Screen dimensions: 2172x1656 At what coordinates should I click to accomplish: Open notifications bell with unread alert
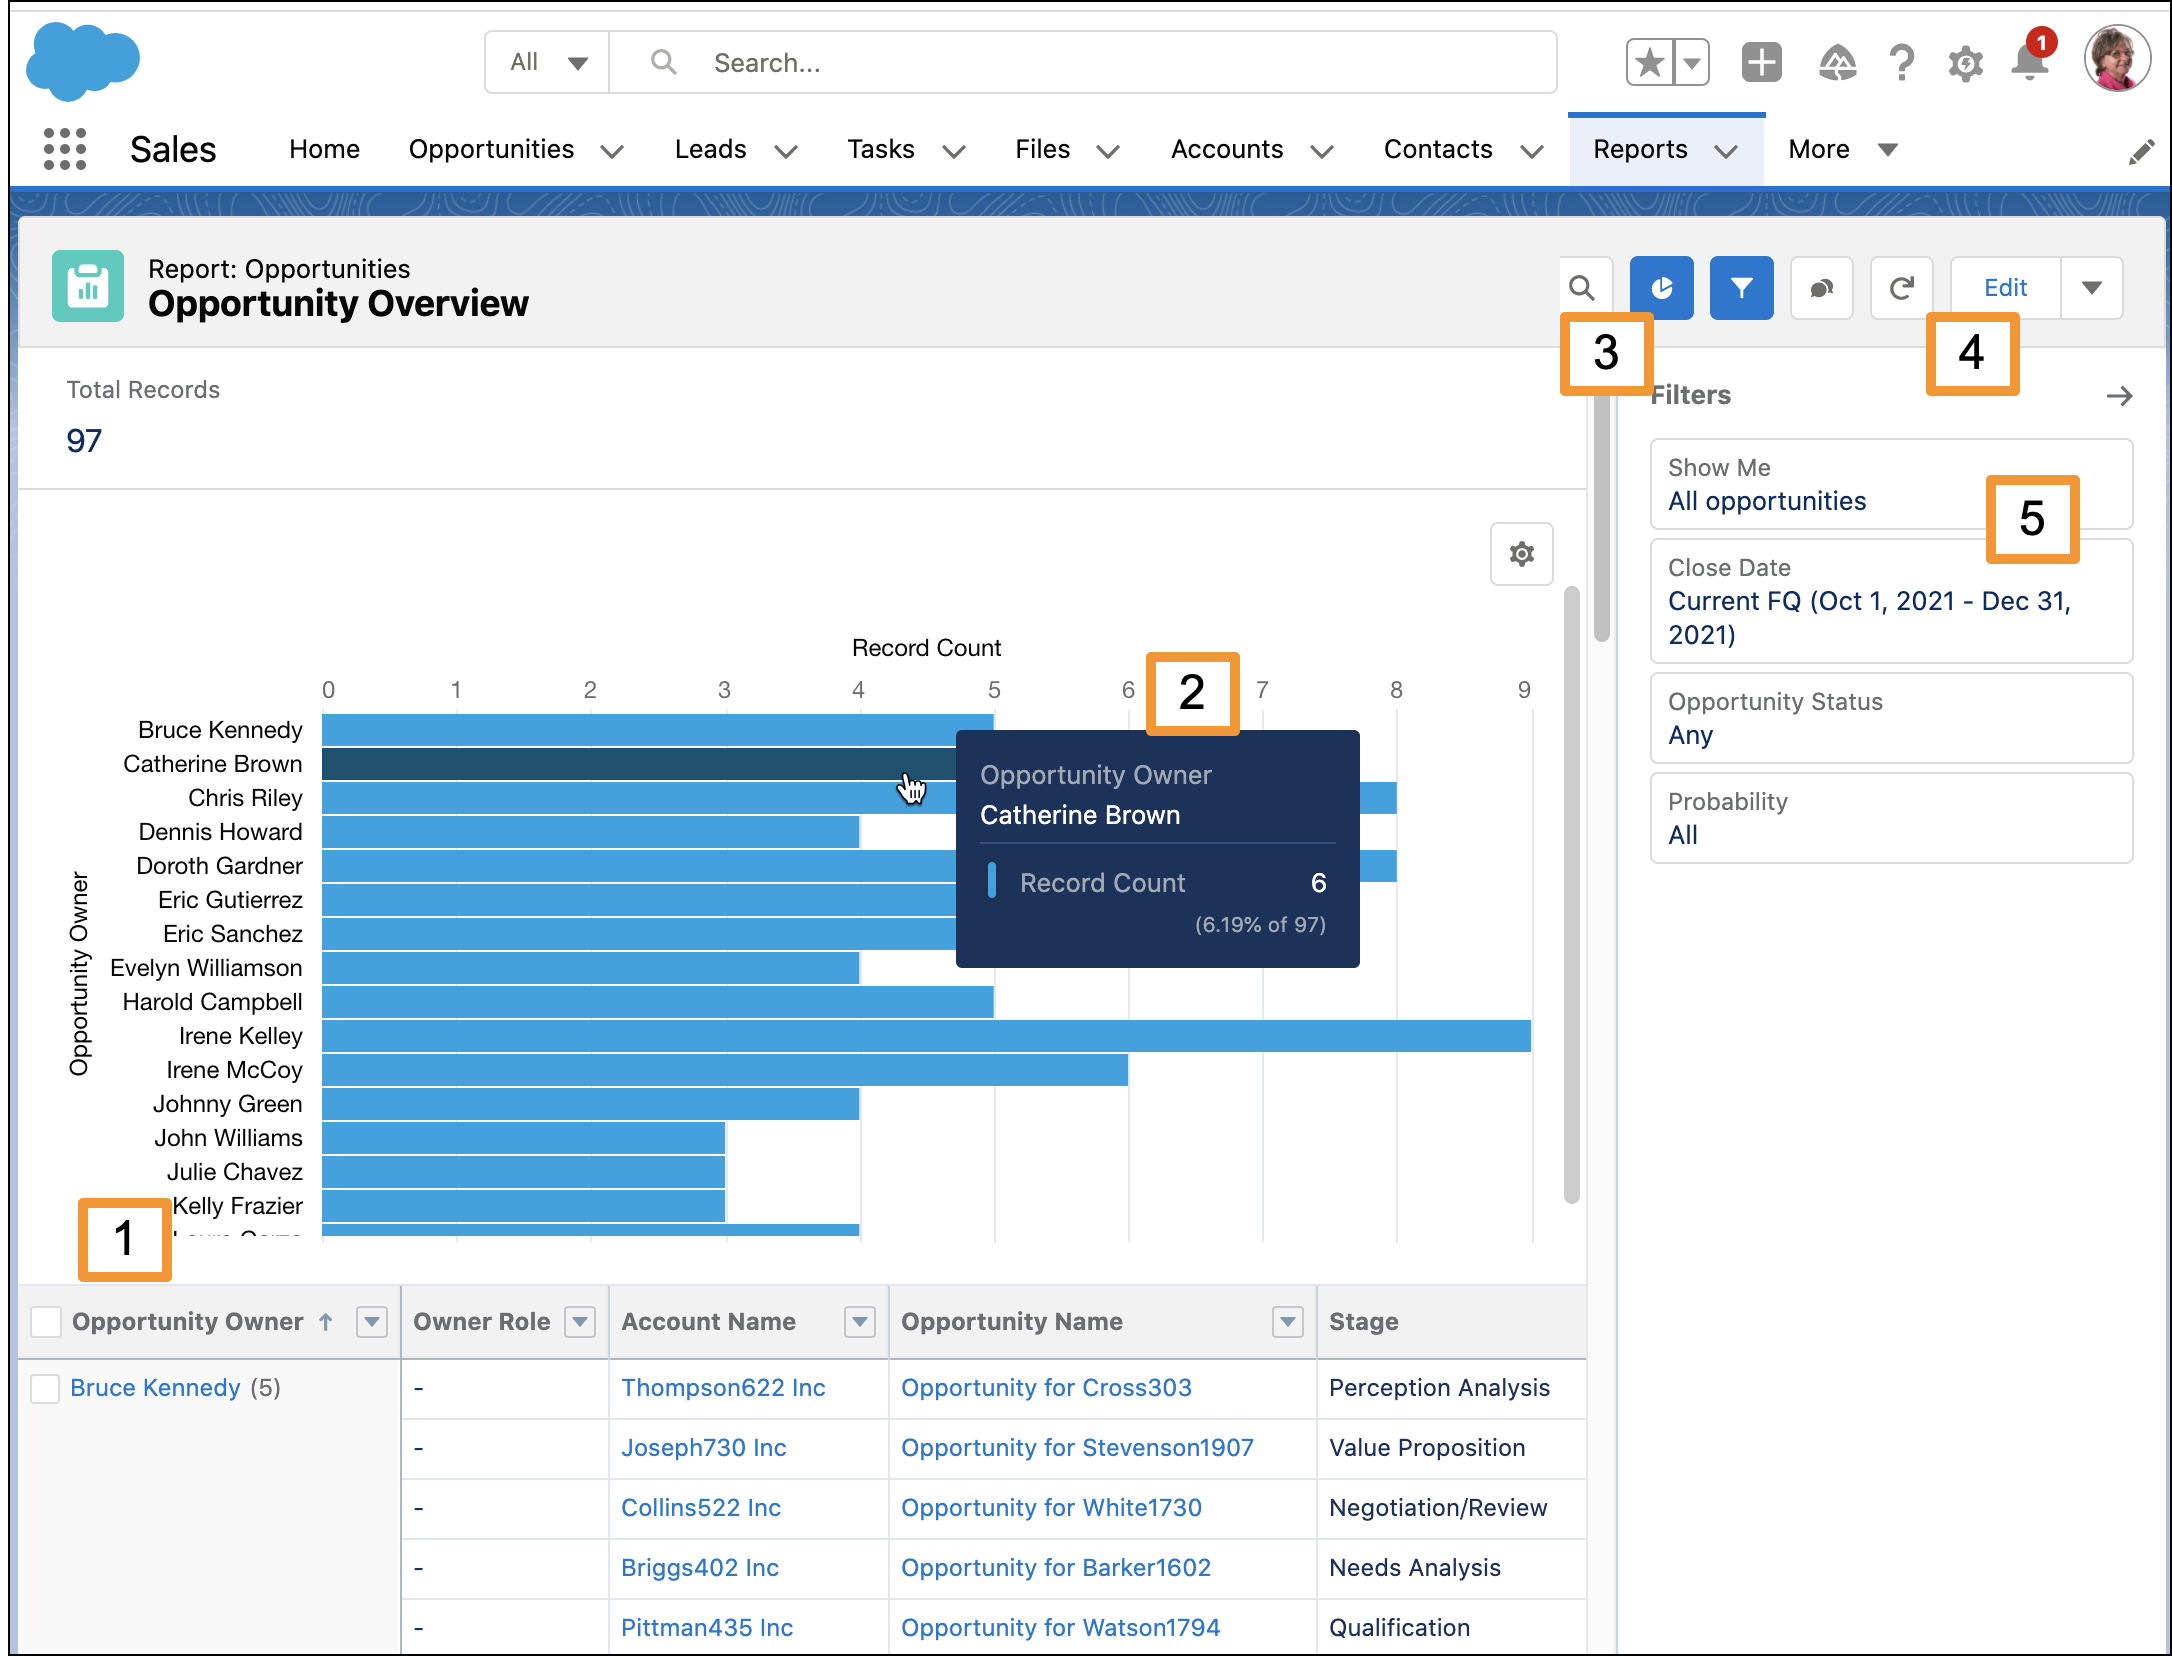tap(2028, 62)
